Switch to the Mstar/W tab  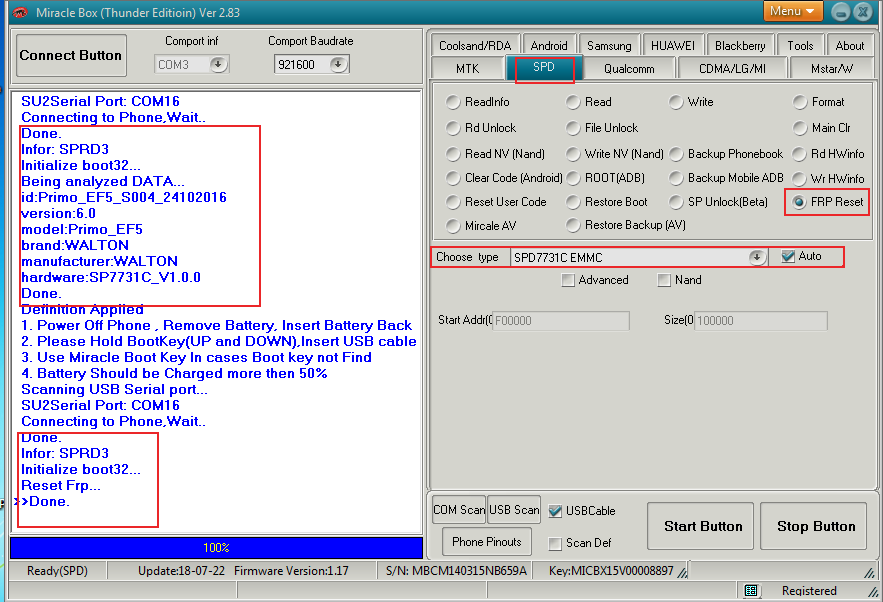pos(832,69)
